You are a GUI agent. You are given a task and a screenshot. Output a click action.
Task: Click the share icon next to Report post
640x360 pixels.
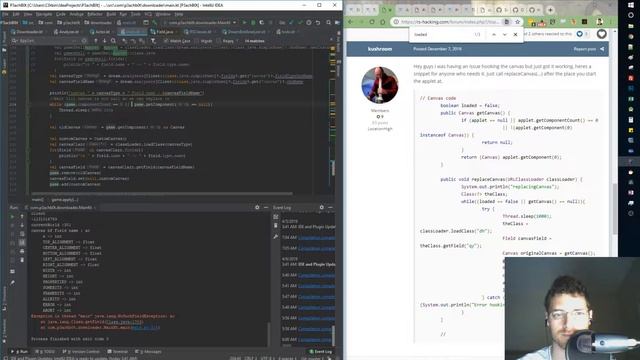pos(602,49)
